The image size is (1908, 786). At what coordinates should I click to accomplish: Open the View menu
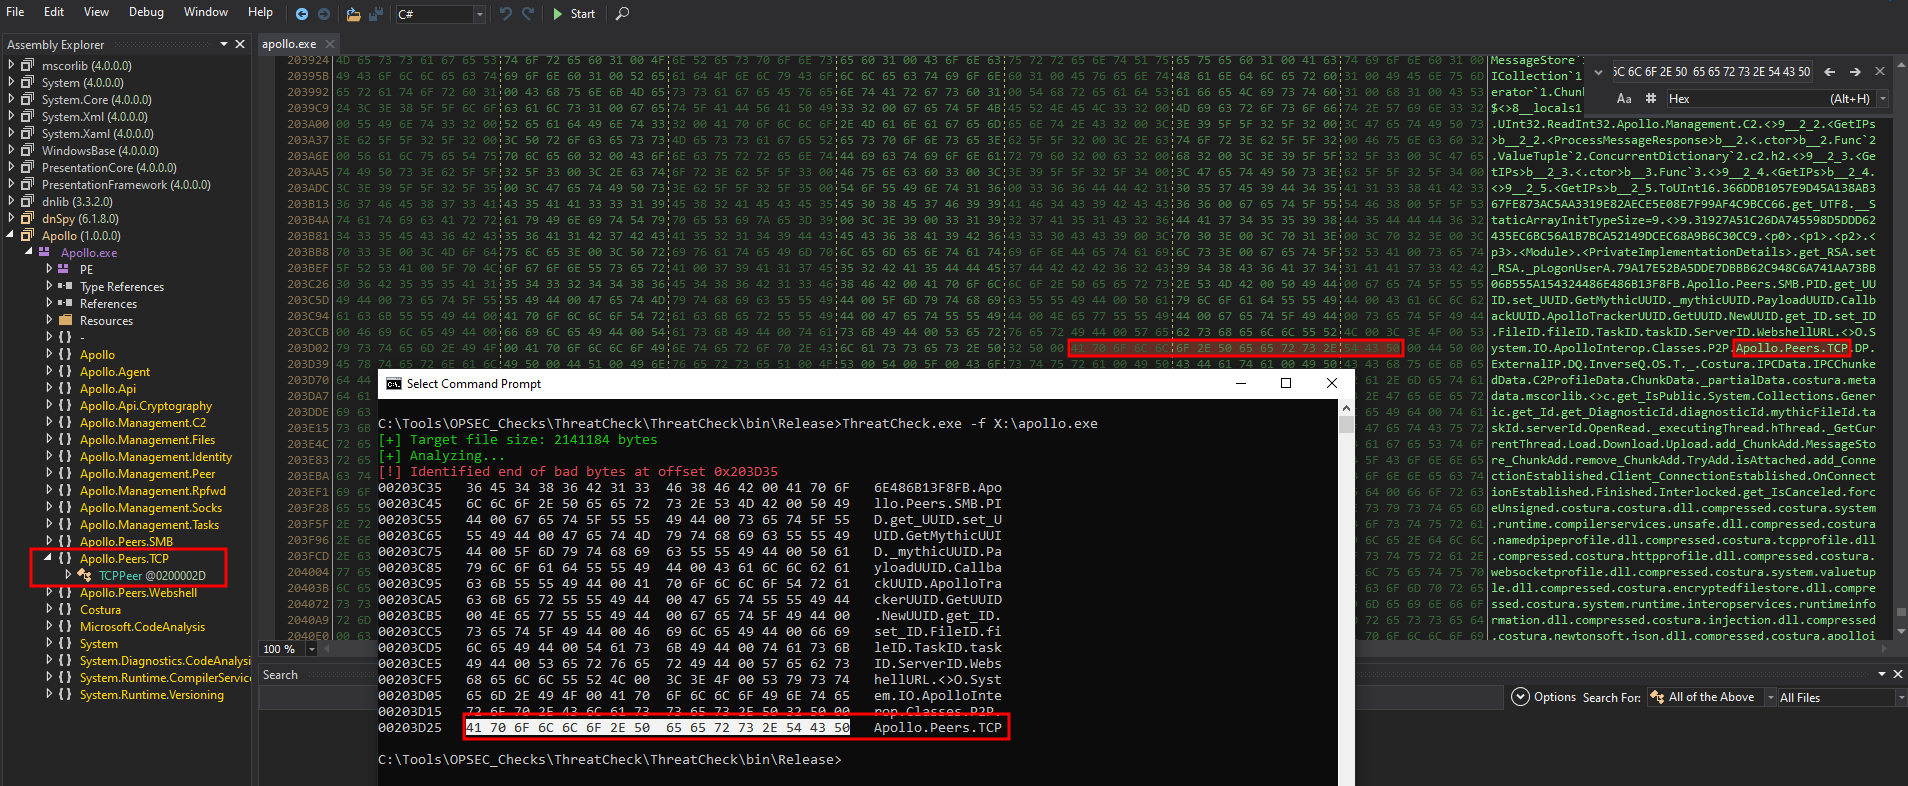[x=96, y=12]
